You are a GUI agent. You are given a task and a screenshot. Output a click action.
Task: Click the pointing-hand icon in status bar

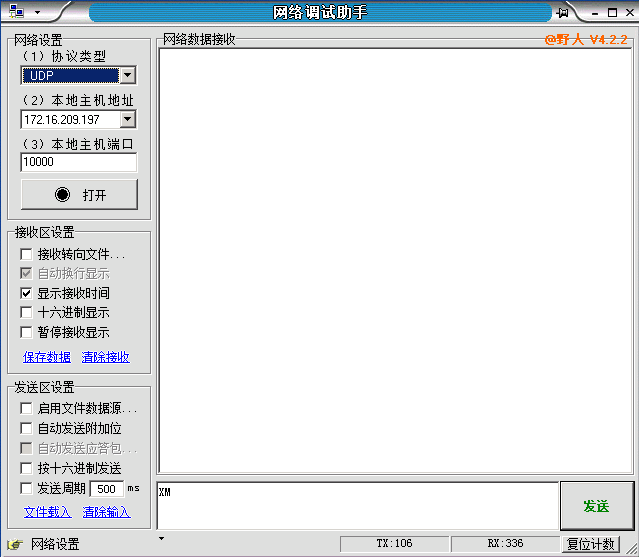pos(15,544)
